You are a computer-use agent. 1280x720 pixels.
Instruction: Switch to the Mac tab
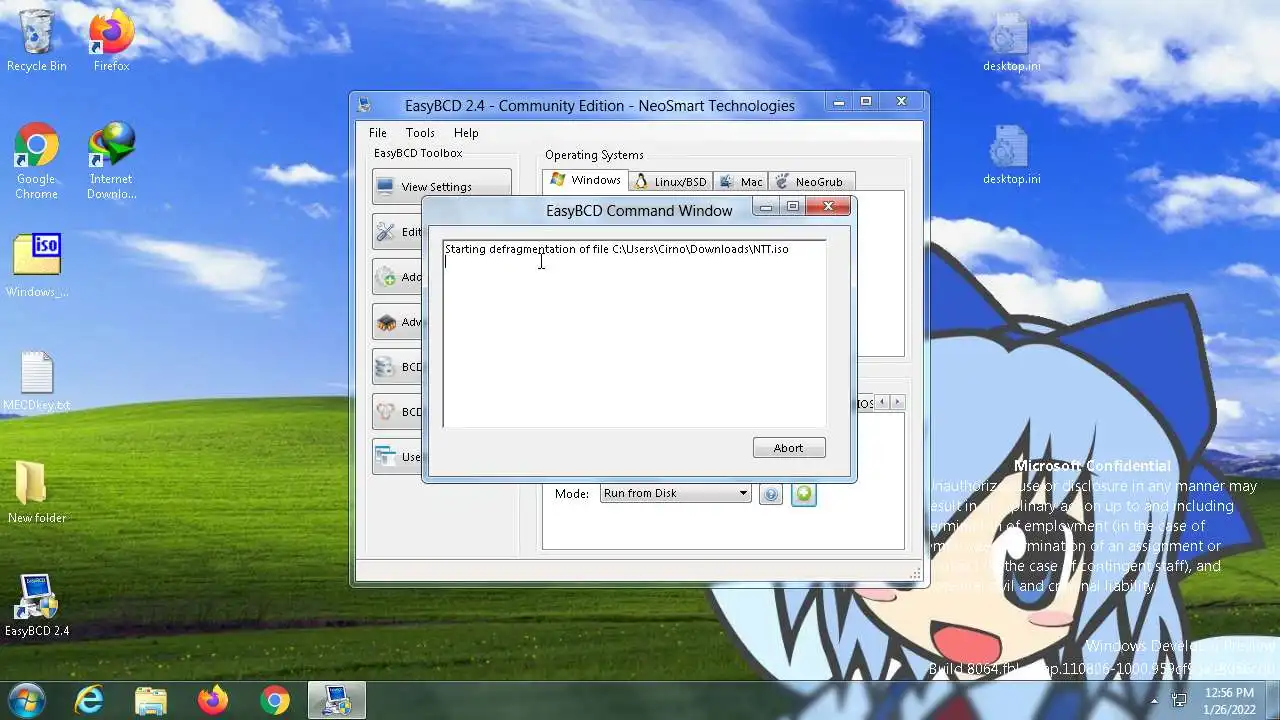pos(741,182)
